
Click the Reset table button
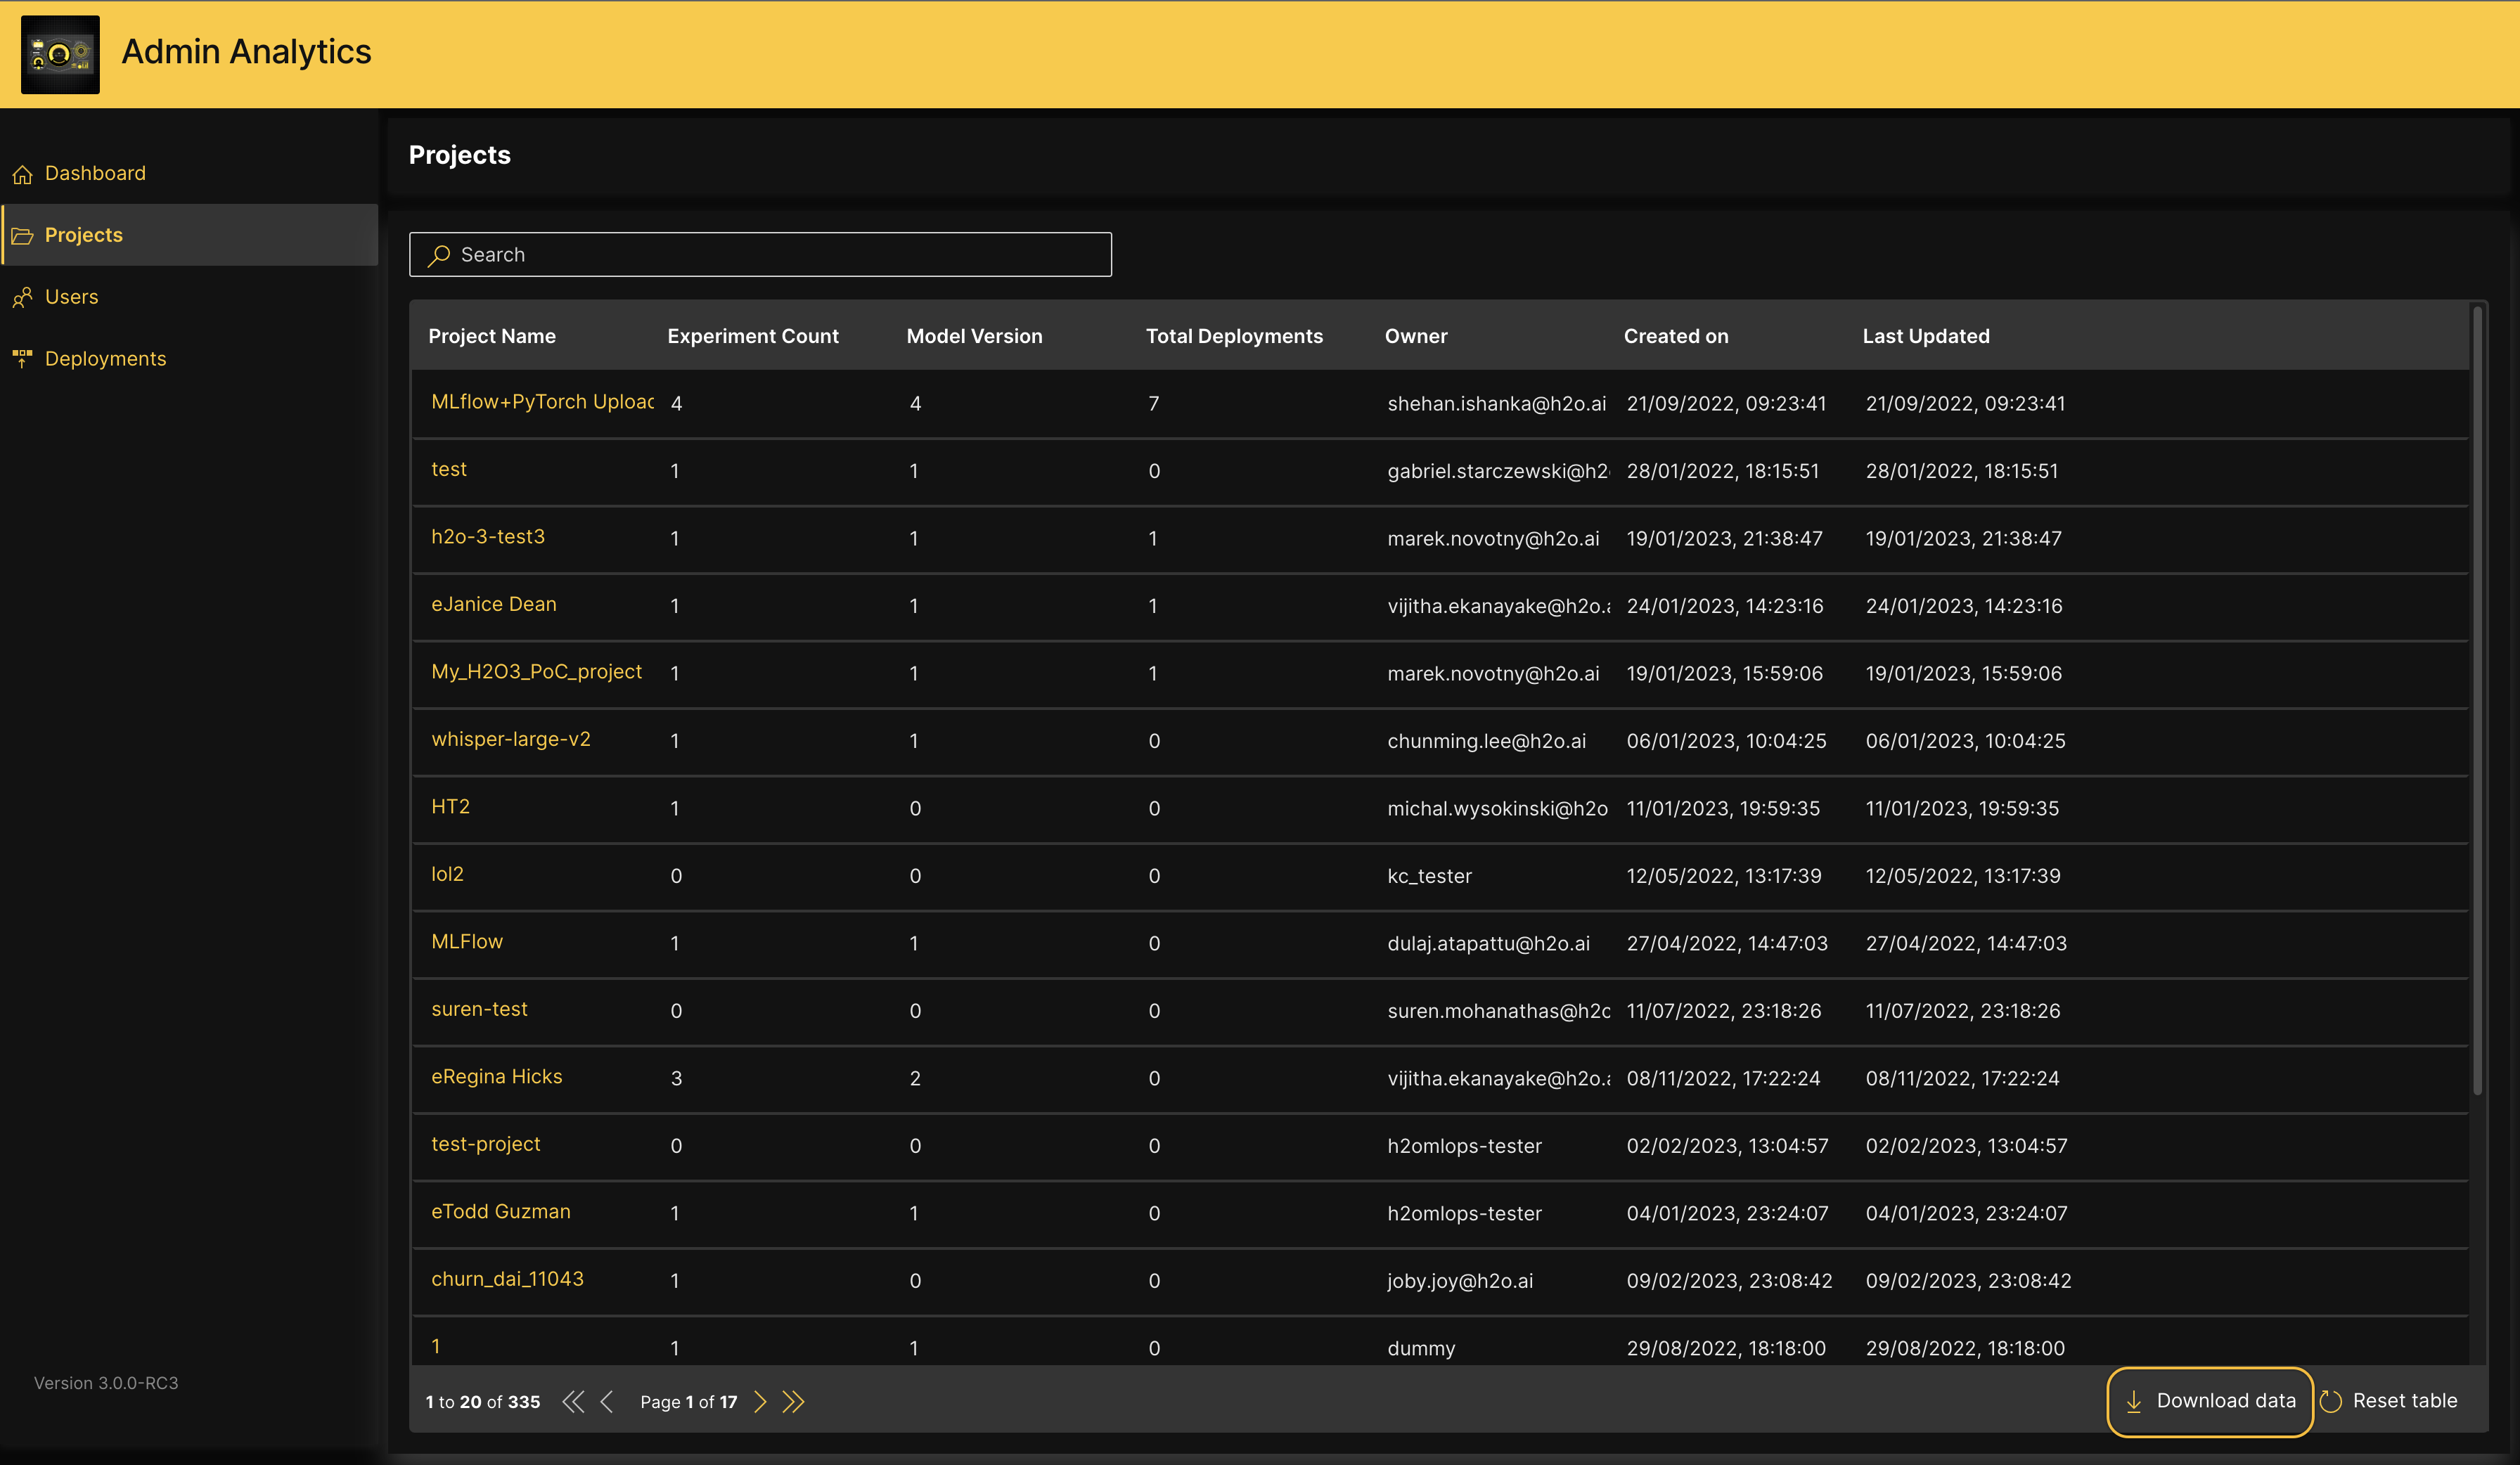(x=2388, y=1401)
